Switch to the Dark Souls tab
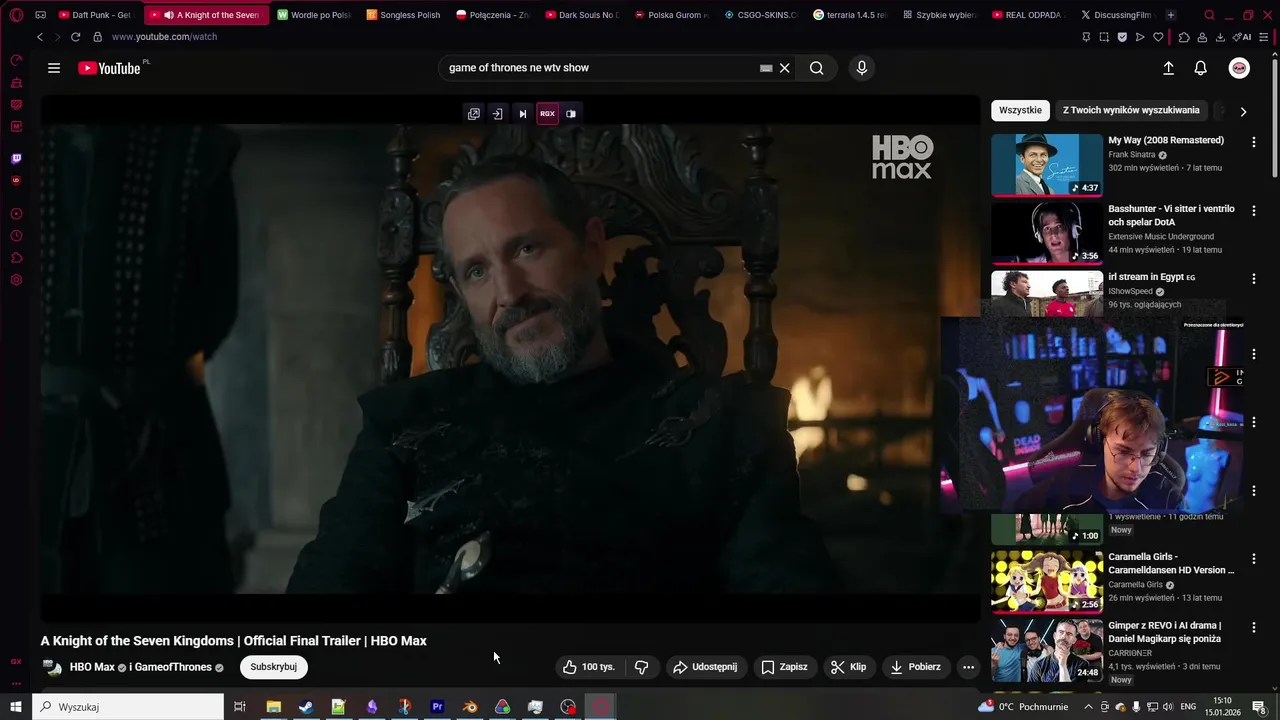 point(583,15)
